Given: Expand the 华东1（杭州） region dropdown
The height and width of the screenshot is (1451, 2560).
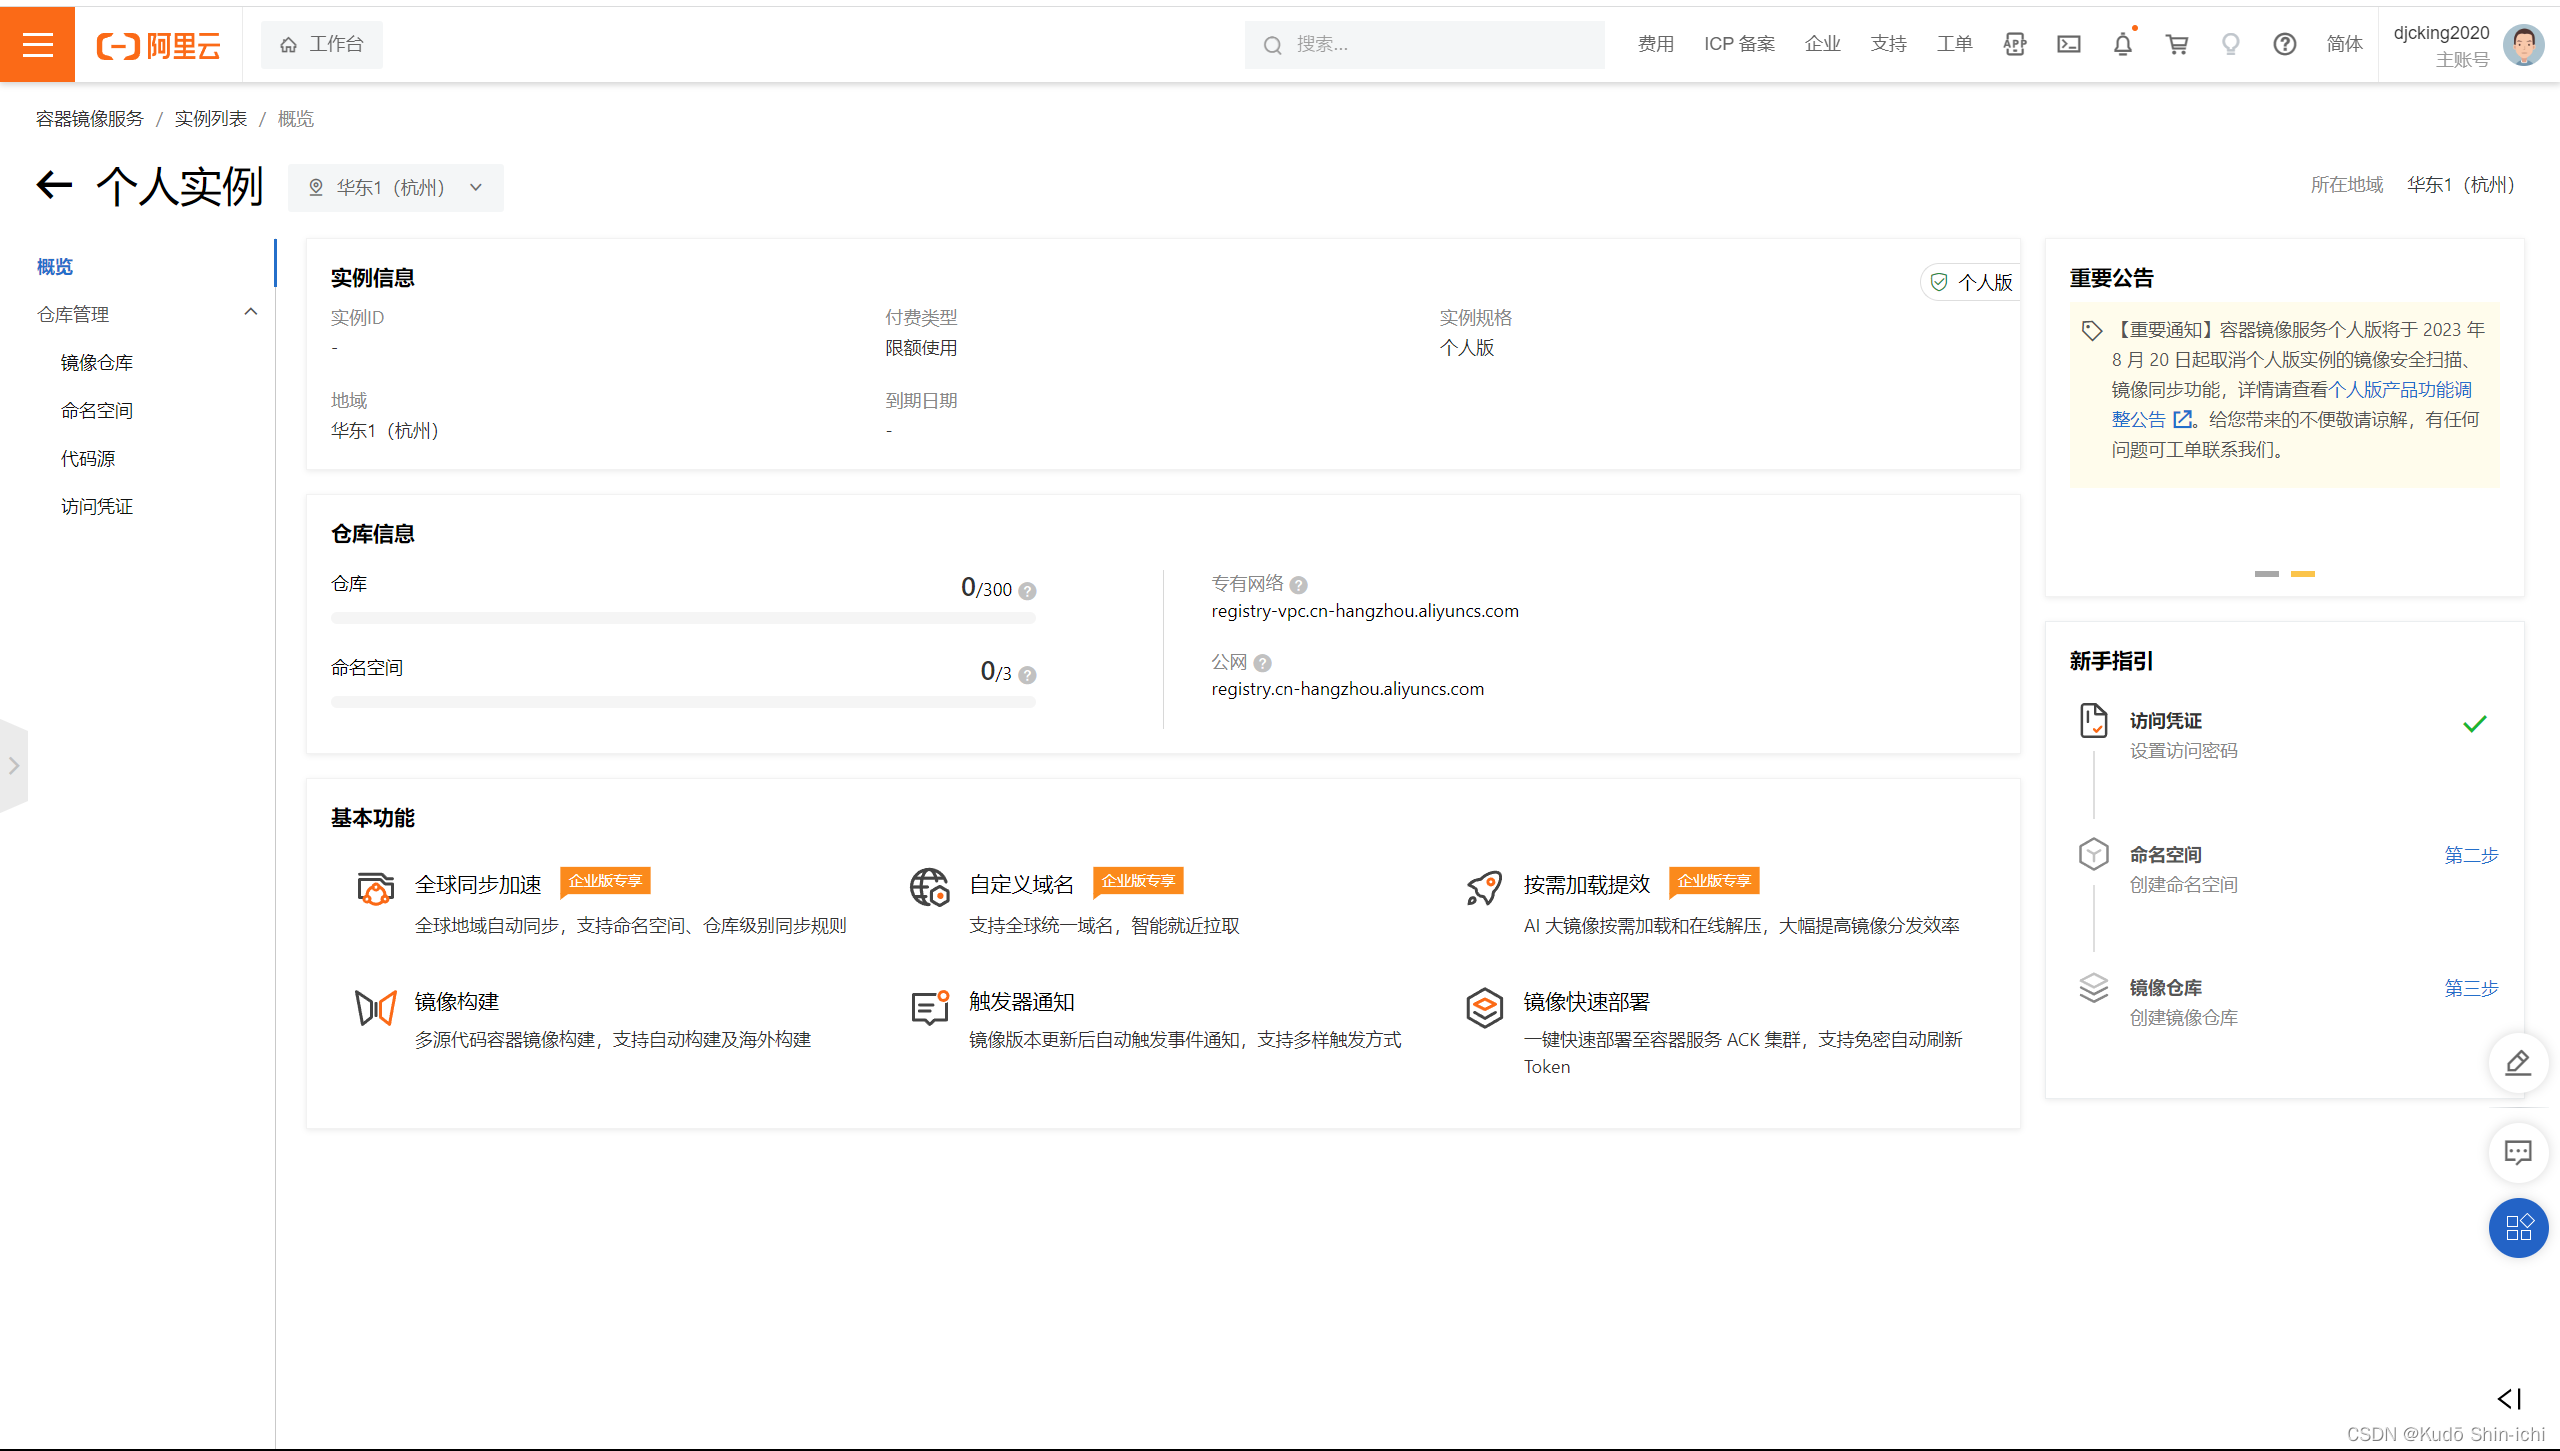Looking at the screenshot, I should tap(396, 188).
